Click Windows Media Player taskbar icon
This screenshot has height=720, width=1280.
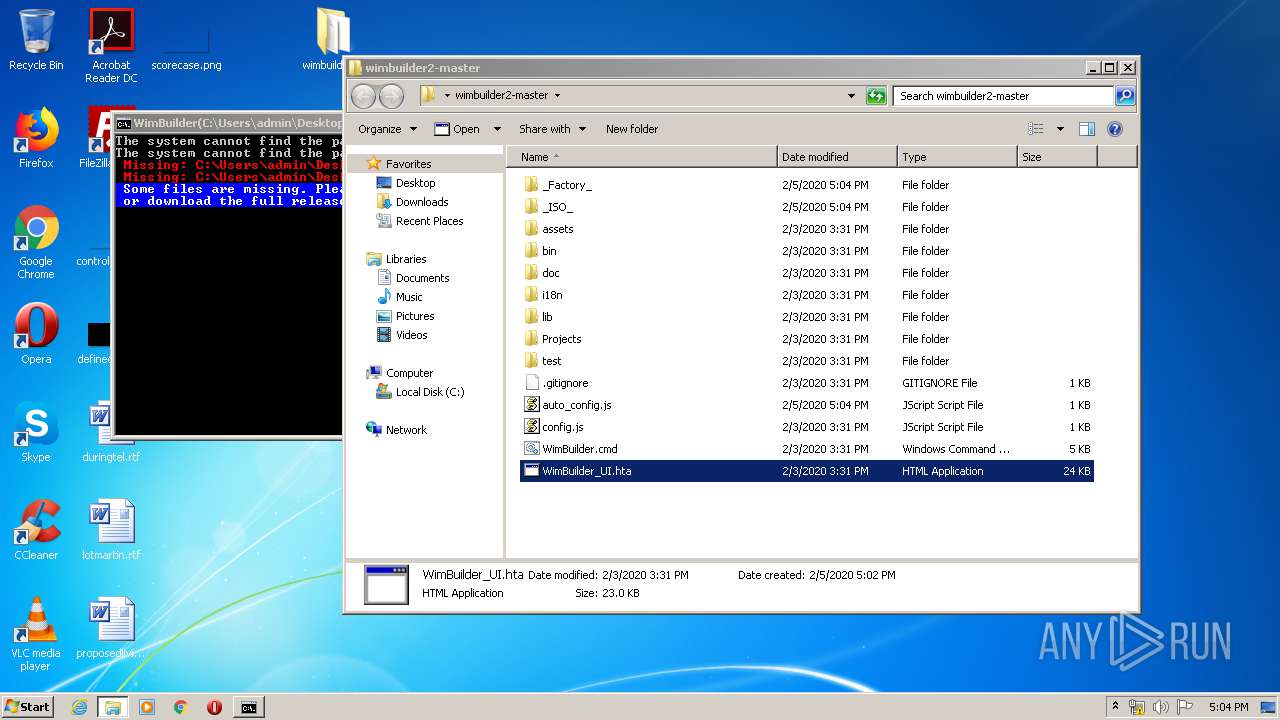pyautogui.click(x=147, y=707)
